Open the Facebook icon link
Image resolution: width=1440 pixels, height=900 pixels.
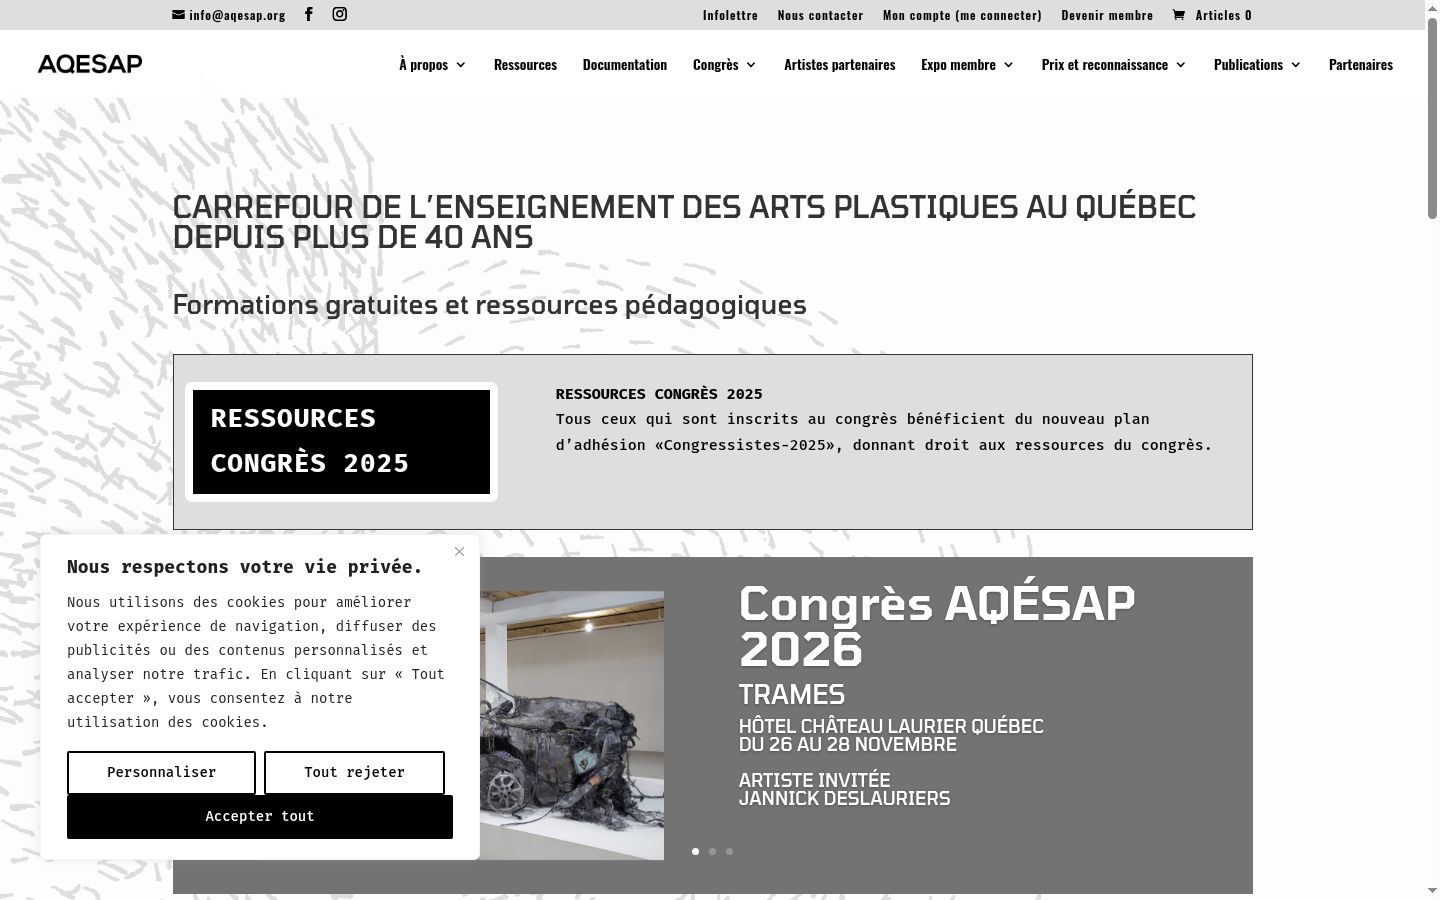tap(309, 14)
